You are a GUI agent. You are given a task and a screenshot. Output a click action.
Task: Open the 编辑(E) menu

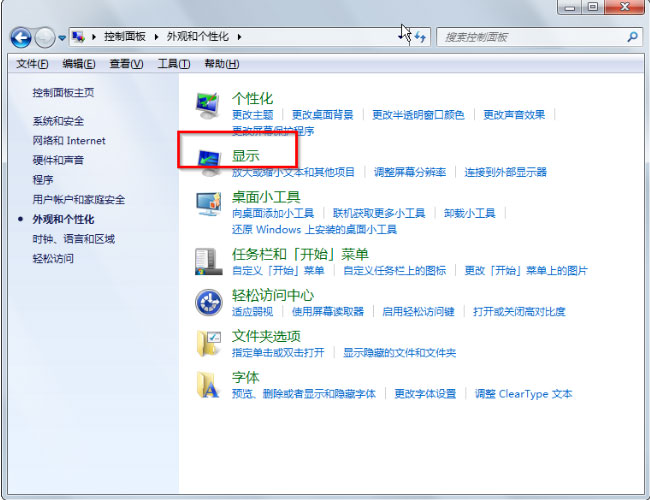click(79, 64)
